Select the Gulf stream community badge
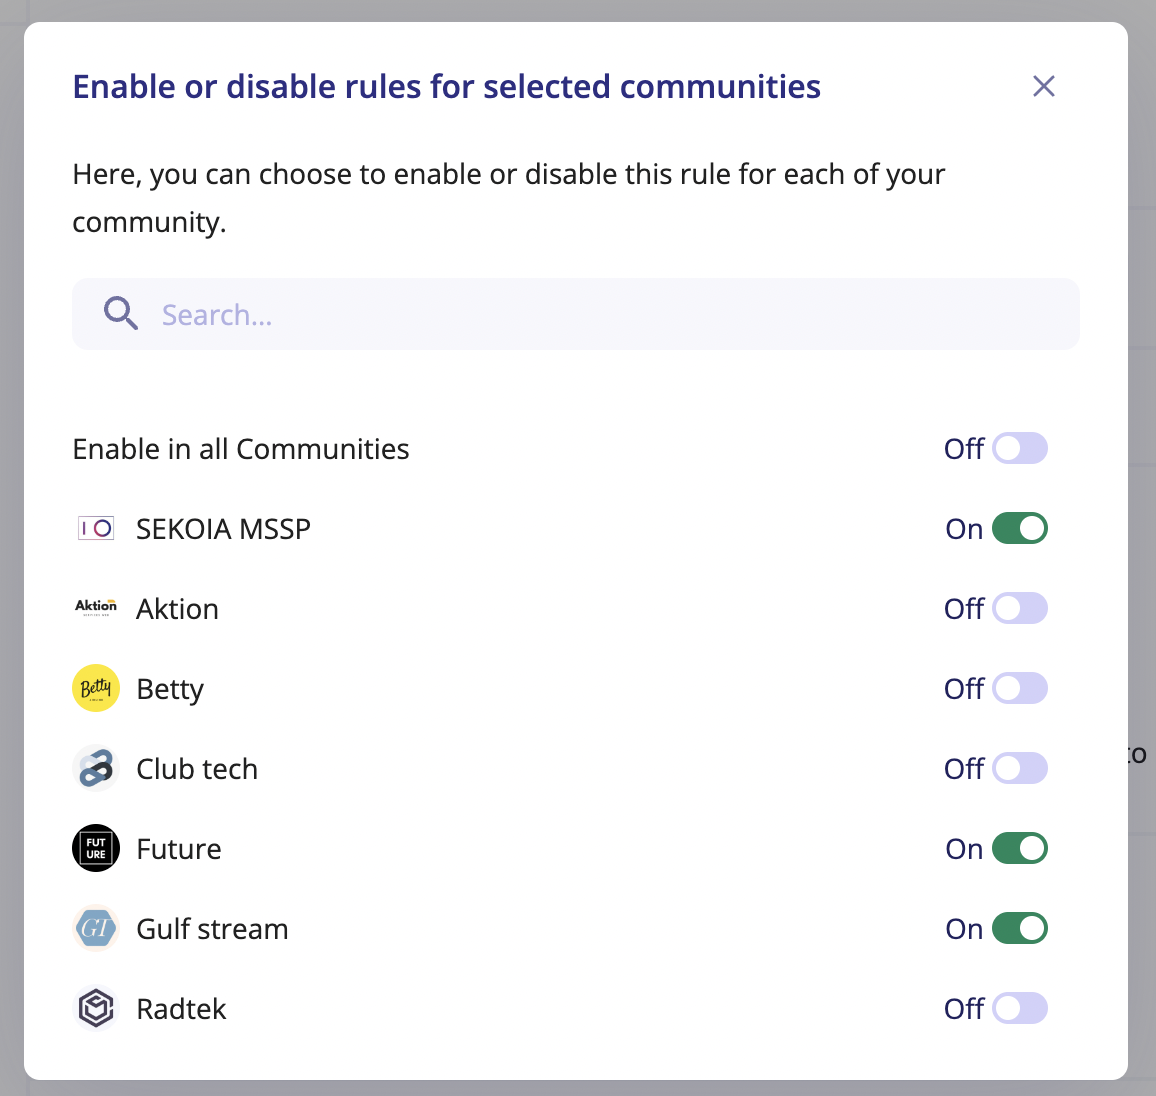This screenshot has height=1096, width=1156. click(x=95, y=928)
